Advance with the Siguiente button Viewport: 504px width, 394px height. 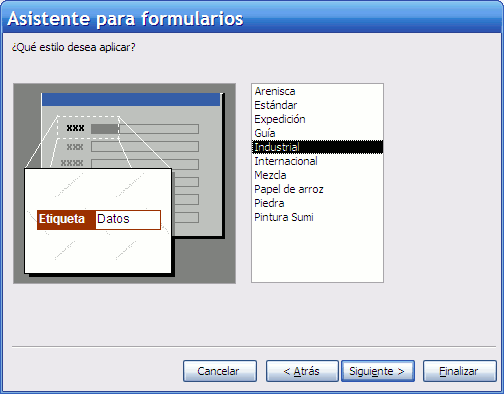[378, 371]
